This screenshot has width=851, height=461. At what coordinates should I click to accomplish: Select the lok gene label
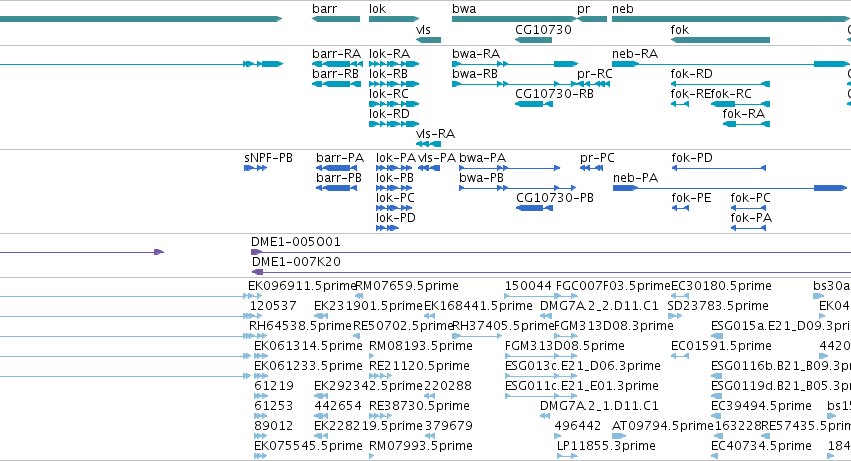pyautogui.click(x=377, y=9)
